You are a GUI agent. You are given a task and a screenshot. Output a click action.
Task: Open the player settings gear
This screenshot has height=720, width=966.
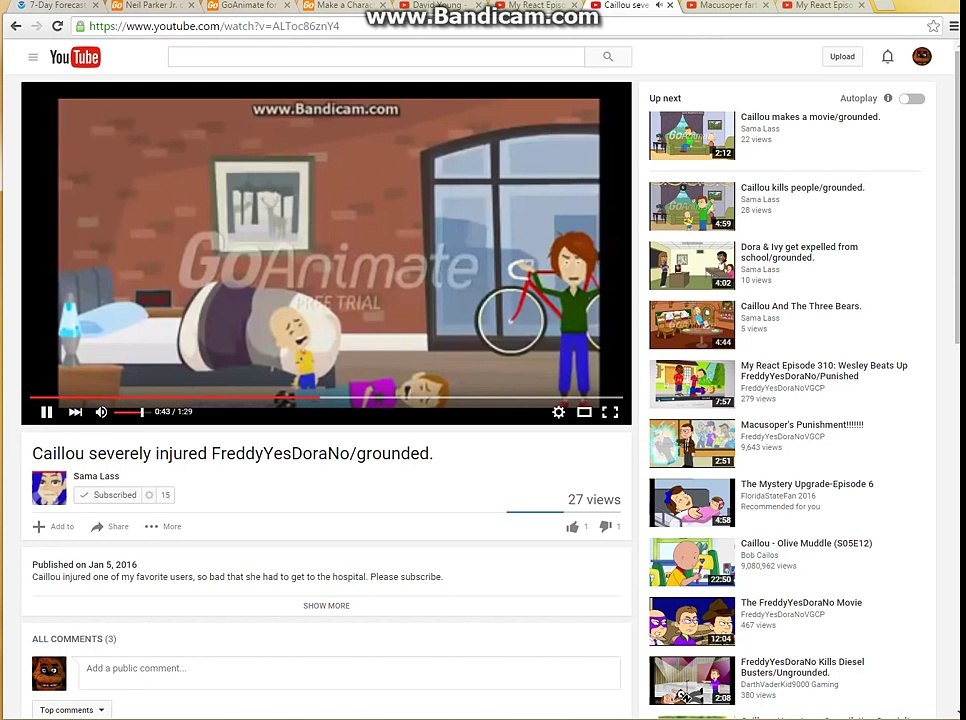point(558,412)
